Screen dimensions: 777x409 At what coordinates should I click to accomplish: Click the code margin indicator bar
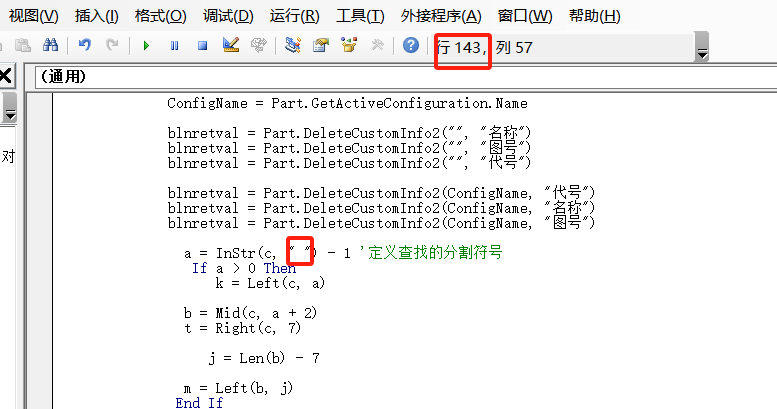(x=39, y=251)
